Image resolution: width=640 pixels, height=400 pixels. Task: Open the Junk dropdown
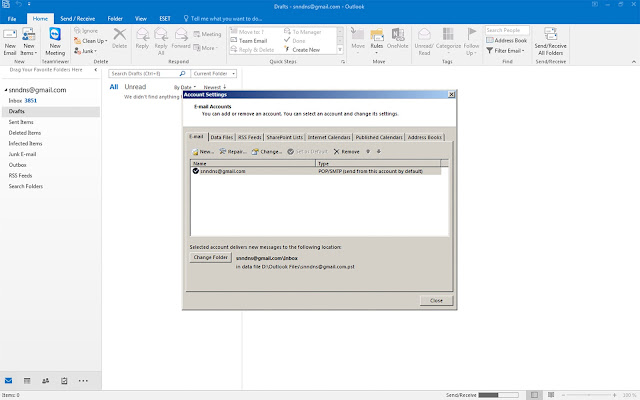point(86,51)
